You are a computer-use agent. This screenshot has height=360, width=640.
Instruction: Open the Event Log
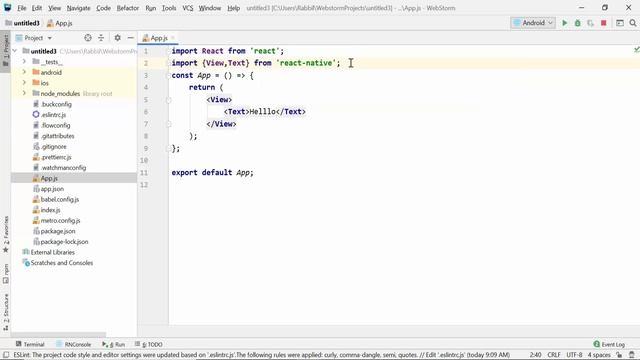click(x=609, y=344)
